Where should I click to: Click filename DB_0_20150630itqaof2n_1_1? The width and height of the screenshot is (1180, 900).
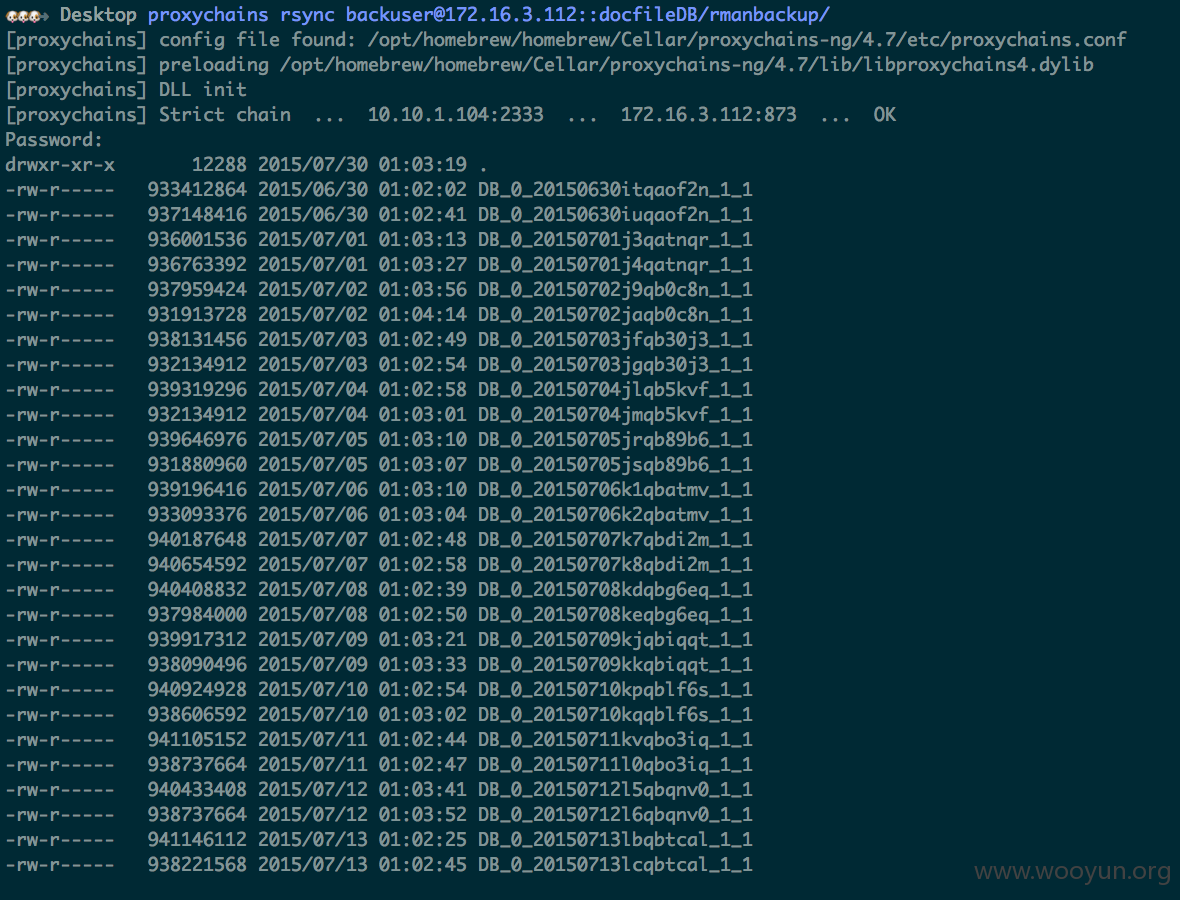click(x=615, y=190)
